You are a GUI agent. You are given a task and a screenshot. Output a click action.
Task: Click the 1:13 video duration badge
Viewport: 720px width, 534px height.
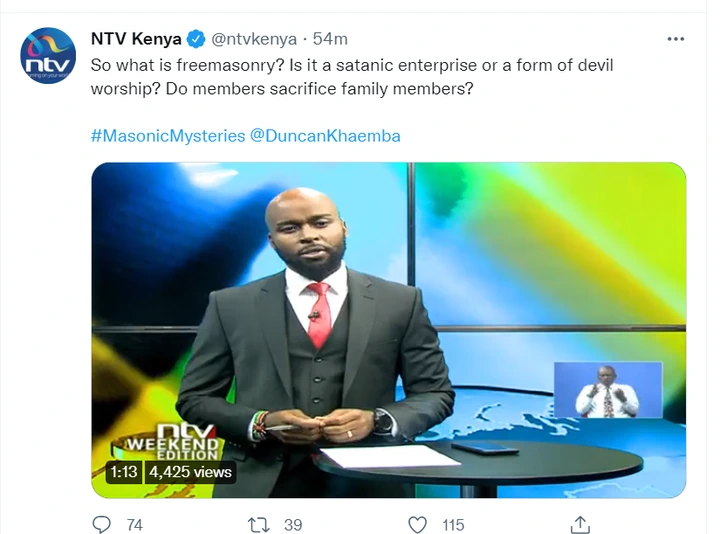124,472
